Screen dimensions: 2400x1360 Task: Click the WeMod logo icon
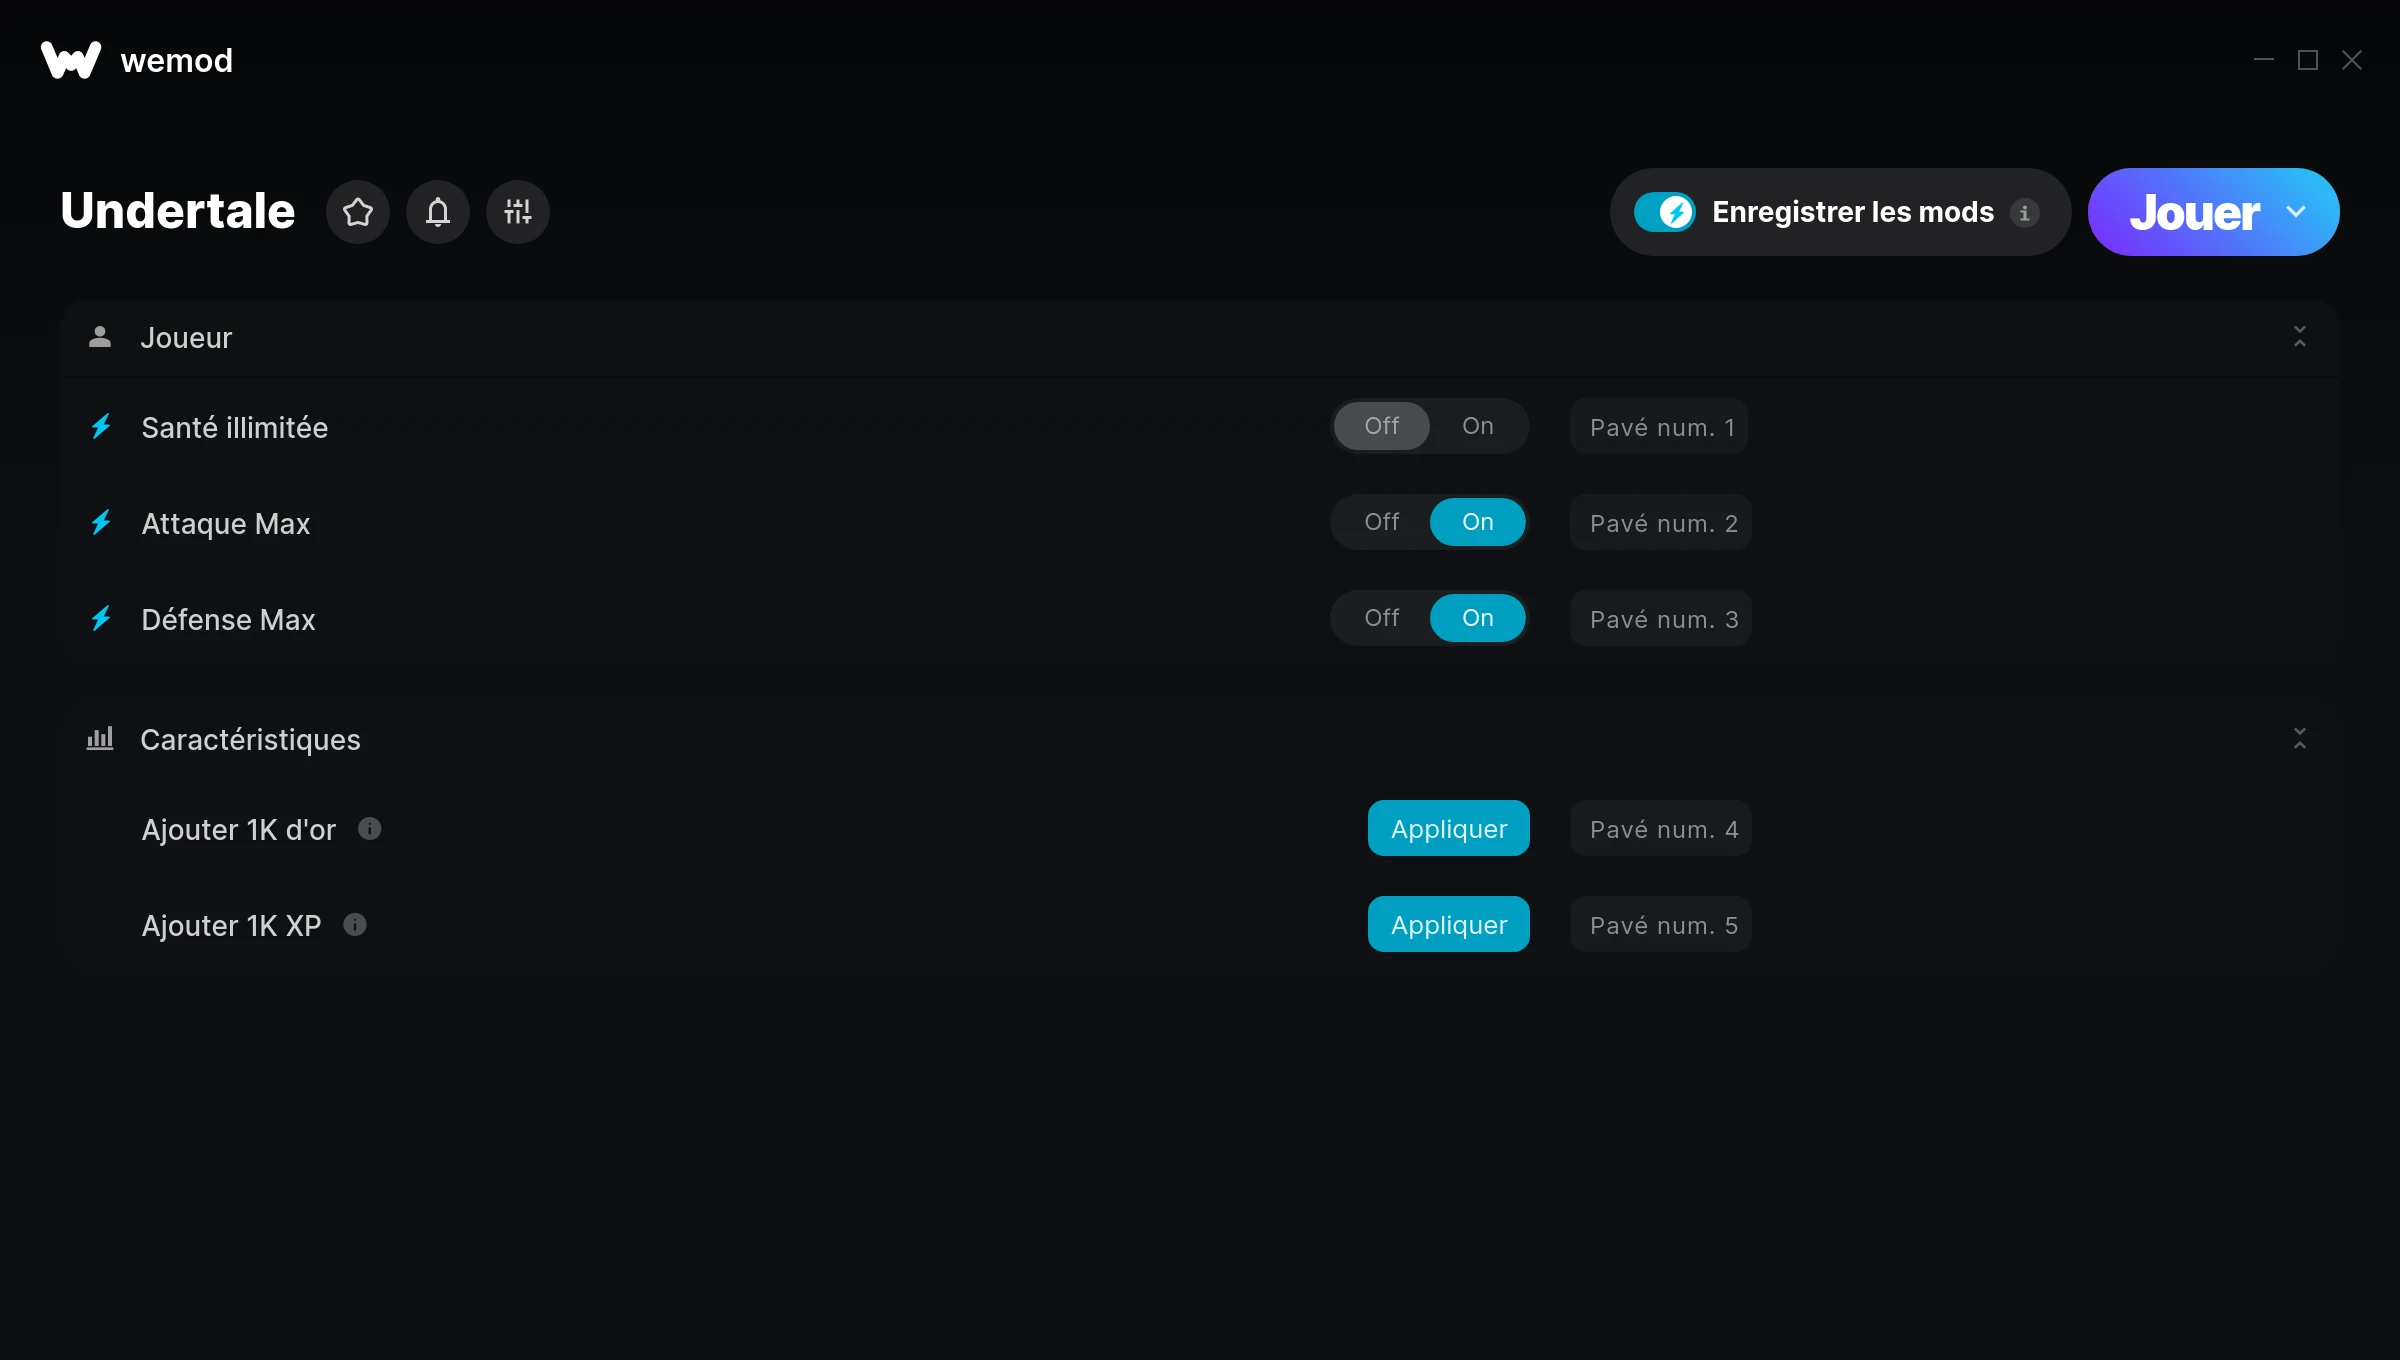[x=71, y=60]
